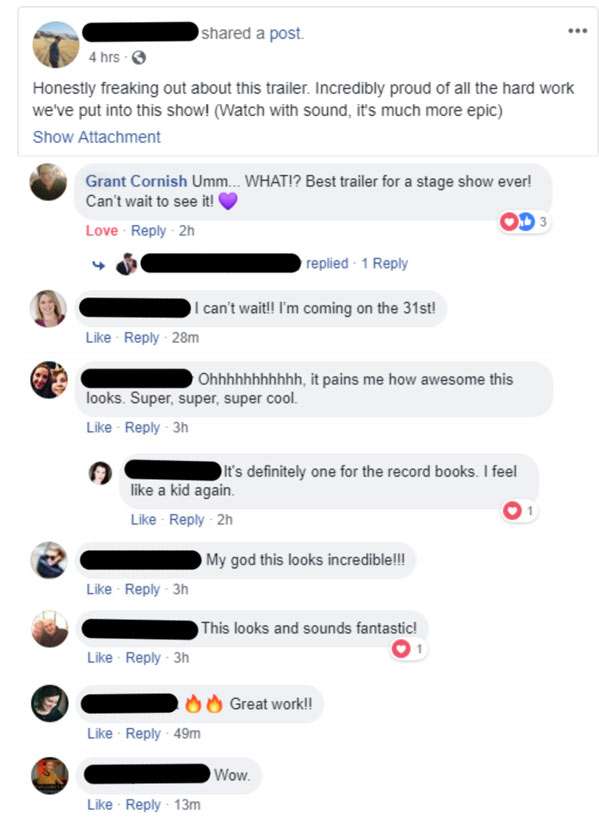599x821 pixels.
Task: Click the post author's profile picture
Action: pos(56,45)
